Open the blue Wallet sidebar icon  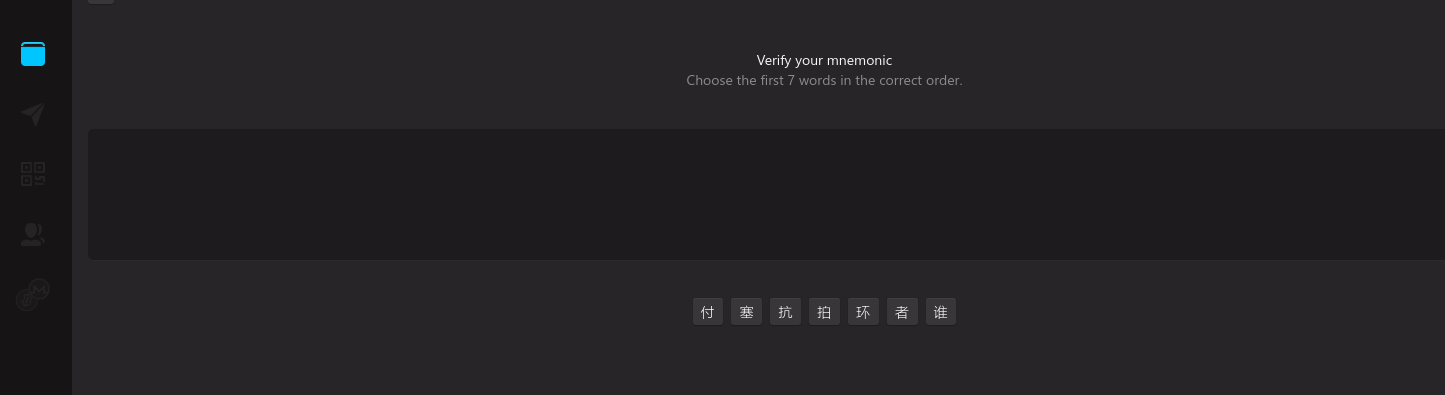pos(33,54)
